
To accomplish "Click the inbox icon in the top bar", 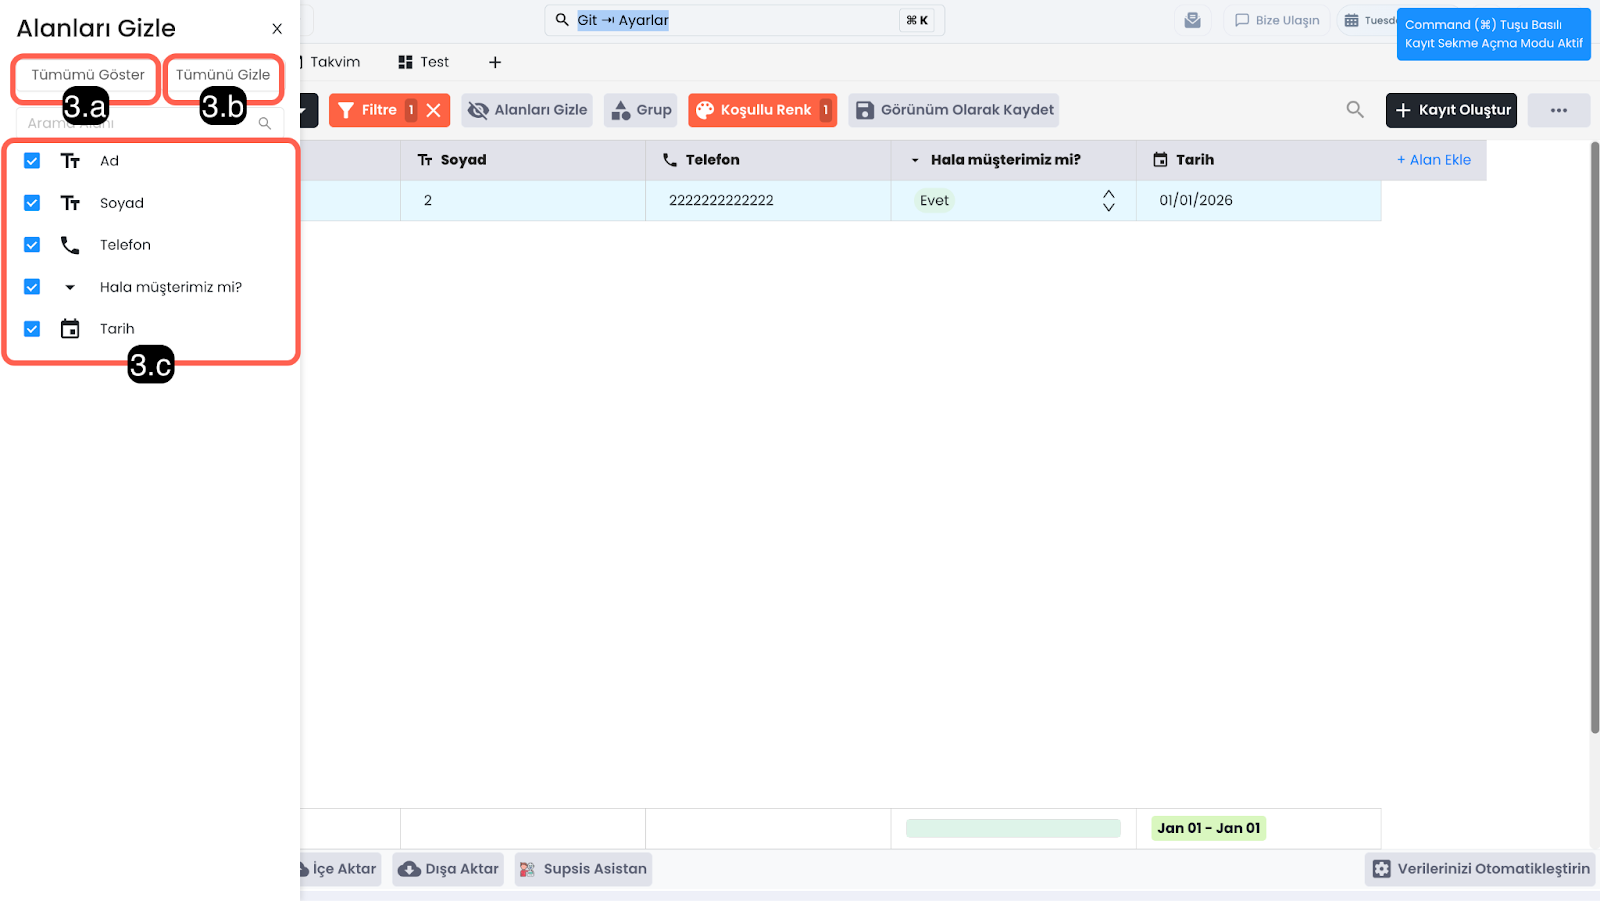I will [1192, 20].
